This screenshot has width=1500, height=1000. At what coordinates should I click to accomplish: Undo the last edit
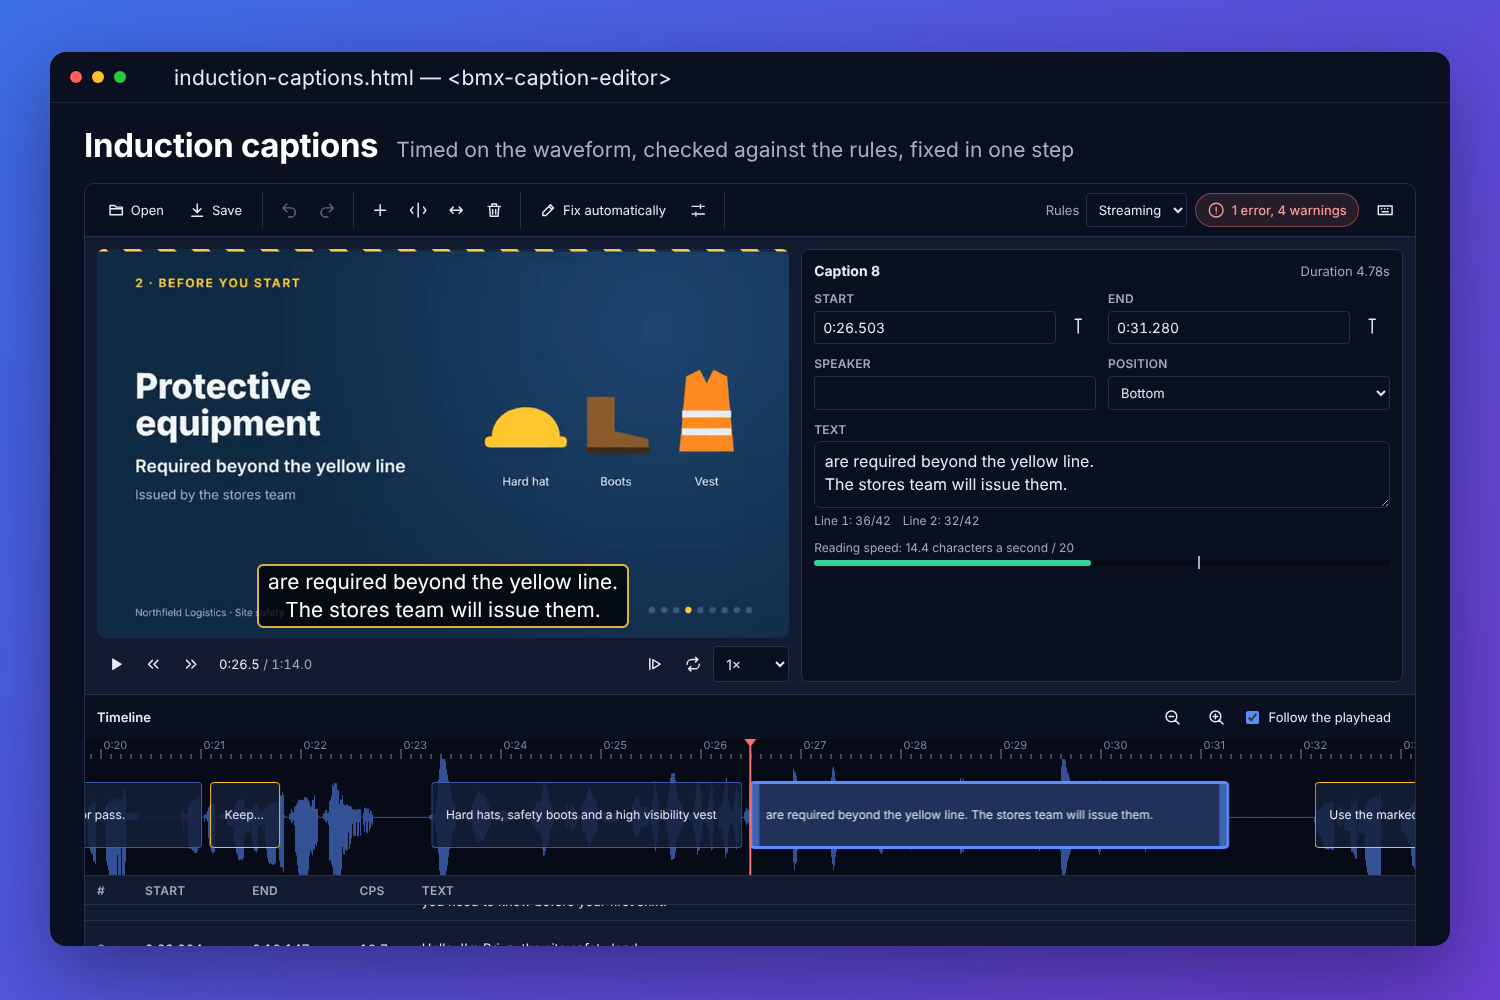point(289,210)
